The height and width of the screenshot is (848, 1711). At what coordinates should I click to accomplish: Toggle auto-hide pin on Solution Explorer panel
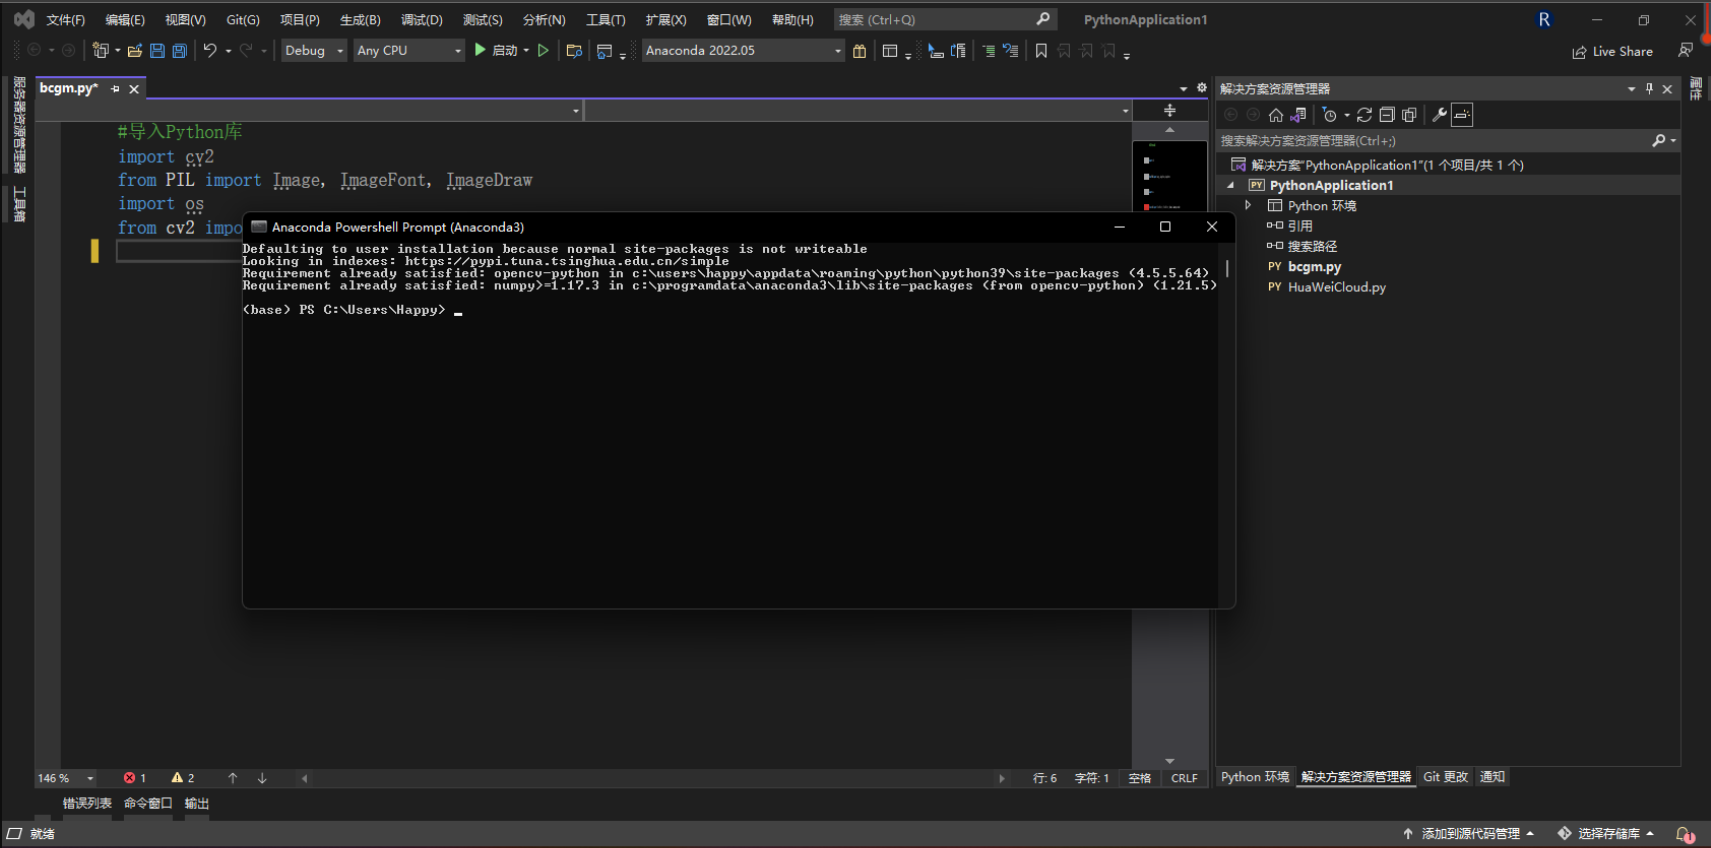[1649, 89]
